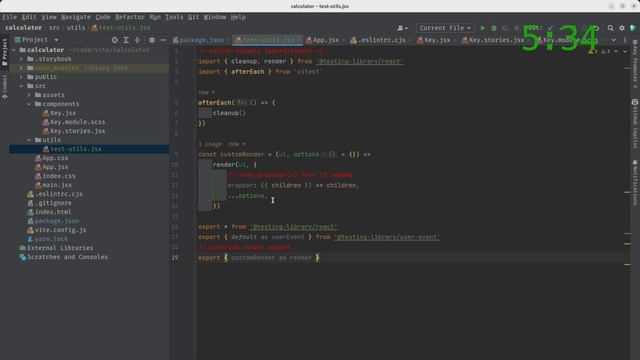The height and width of the screenshot is (360, 640).
Task: Open Search Everywhere magnifier icon
Action: coord(611,28)
